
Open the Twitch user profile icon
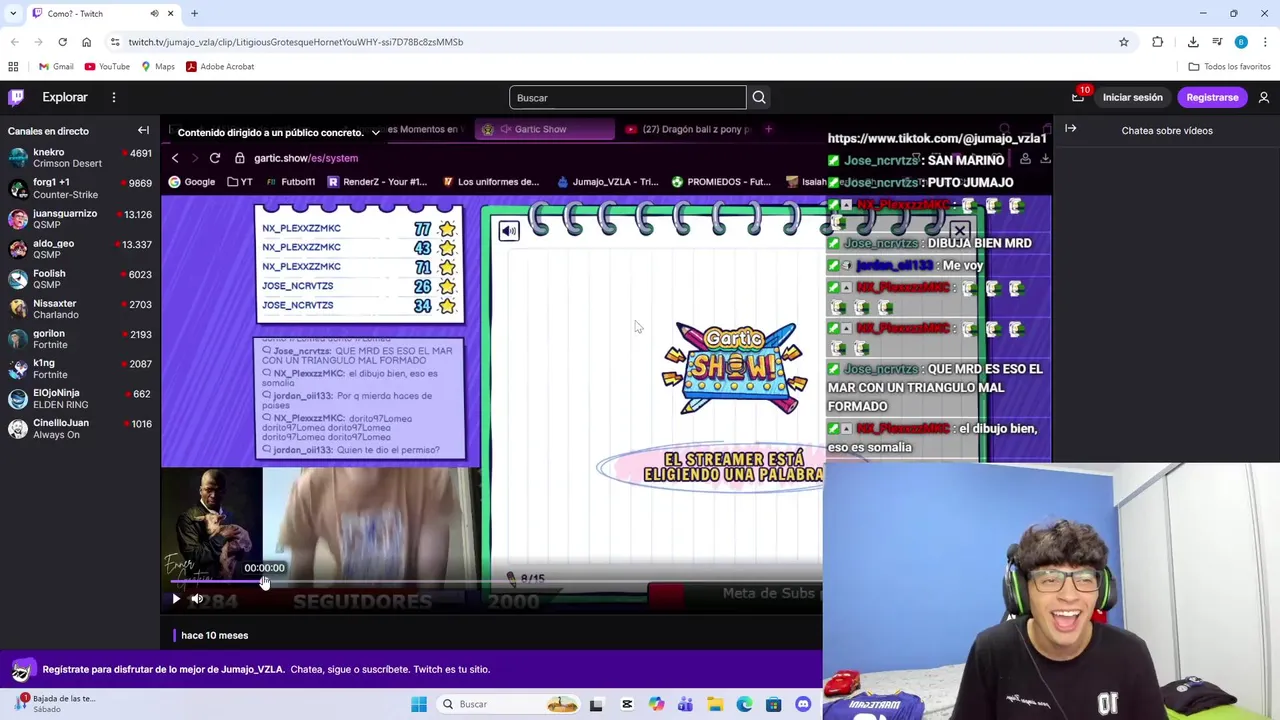coord(1264,97)
